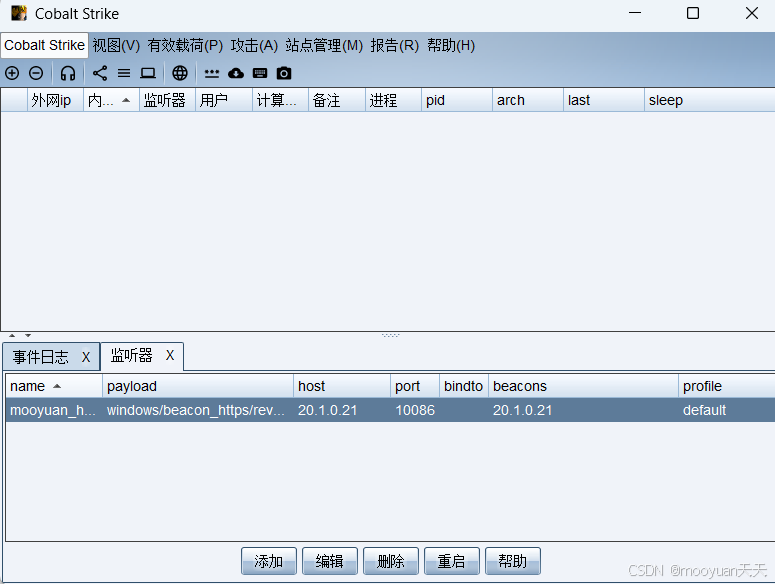The width and height of the screenshot is (775, 584).
Task: Sort sessions by 备注 column
Action: pos(337,100)
